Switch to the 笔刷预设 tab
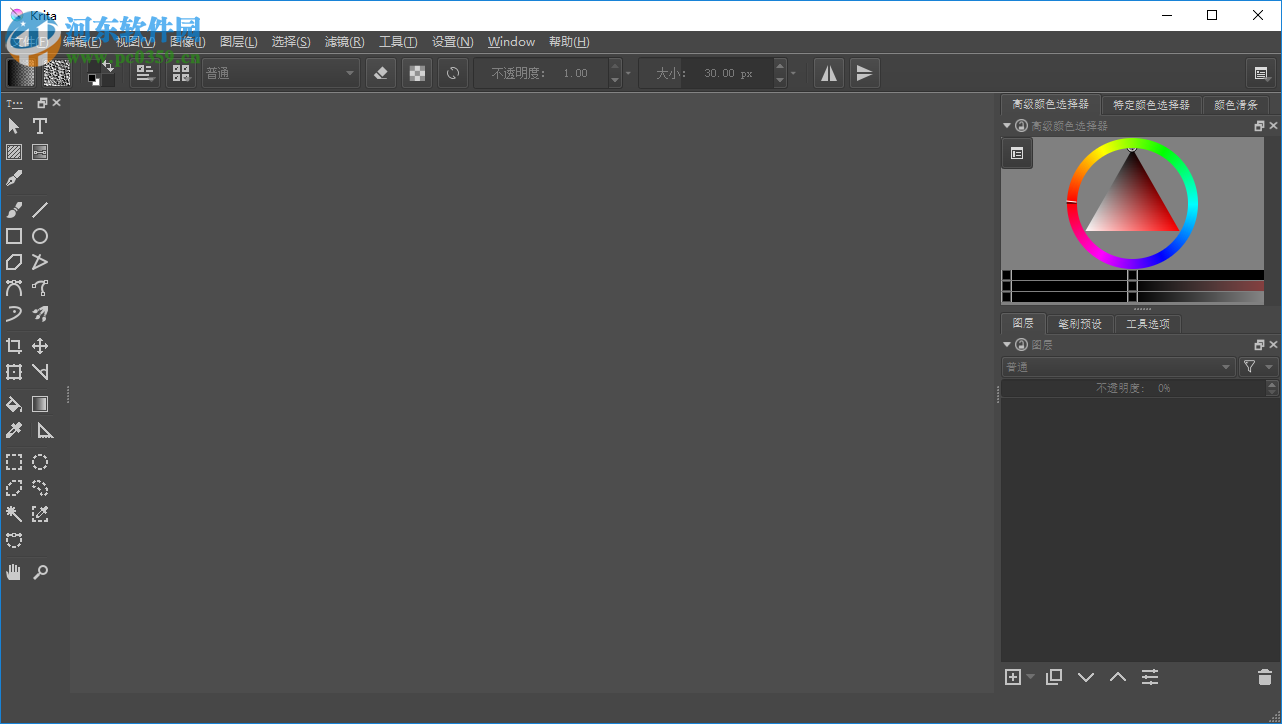 (1080, 324)
